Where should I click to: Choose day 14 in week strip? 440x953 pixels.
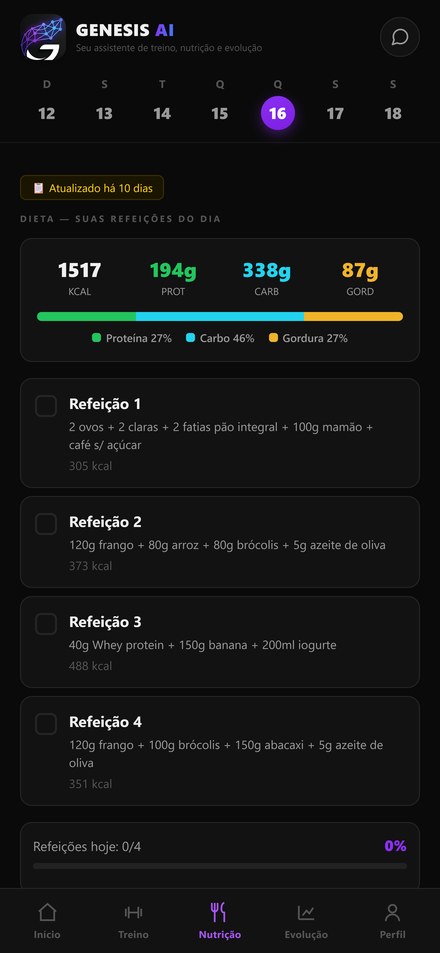tap(162, 113)
